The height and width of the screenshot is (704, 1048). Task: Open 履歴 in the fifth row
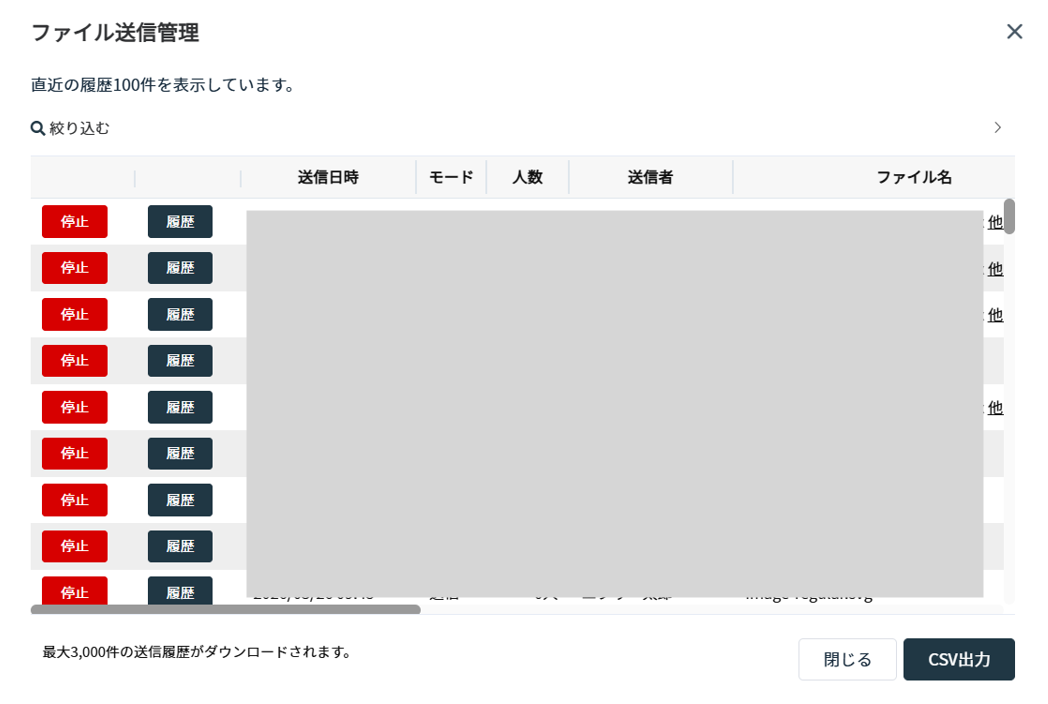click(x=180, y=407)
